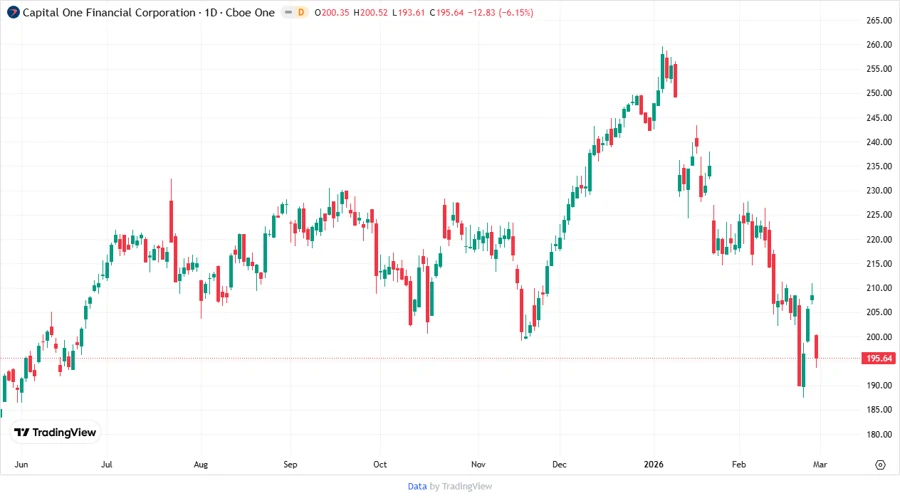This screenshot has height=498, width=900.
Task: Click the Capital One Financial Corporation title
Action: (x=109, y=12)
